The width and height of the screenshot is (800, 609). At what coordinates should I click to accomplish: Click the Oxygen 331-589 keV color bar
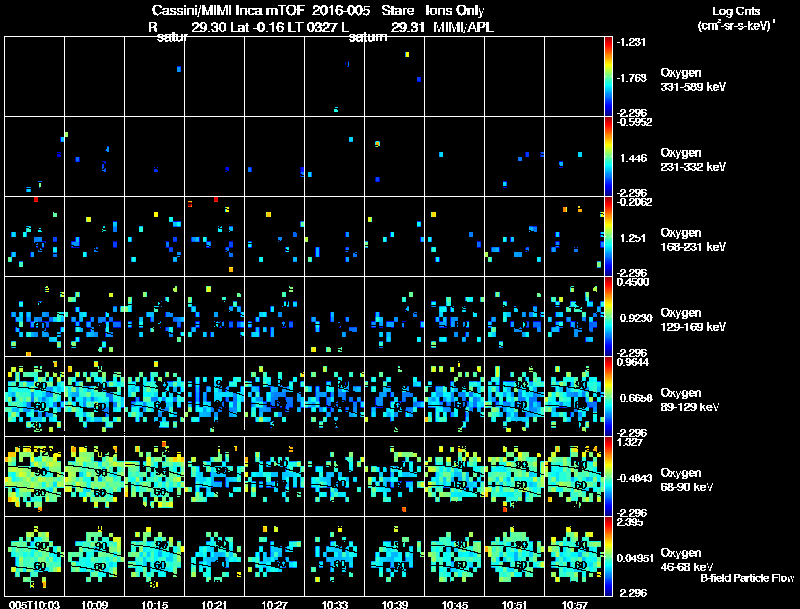[x=608, y=77]
